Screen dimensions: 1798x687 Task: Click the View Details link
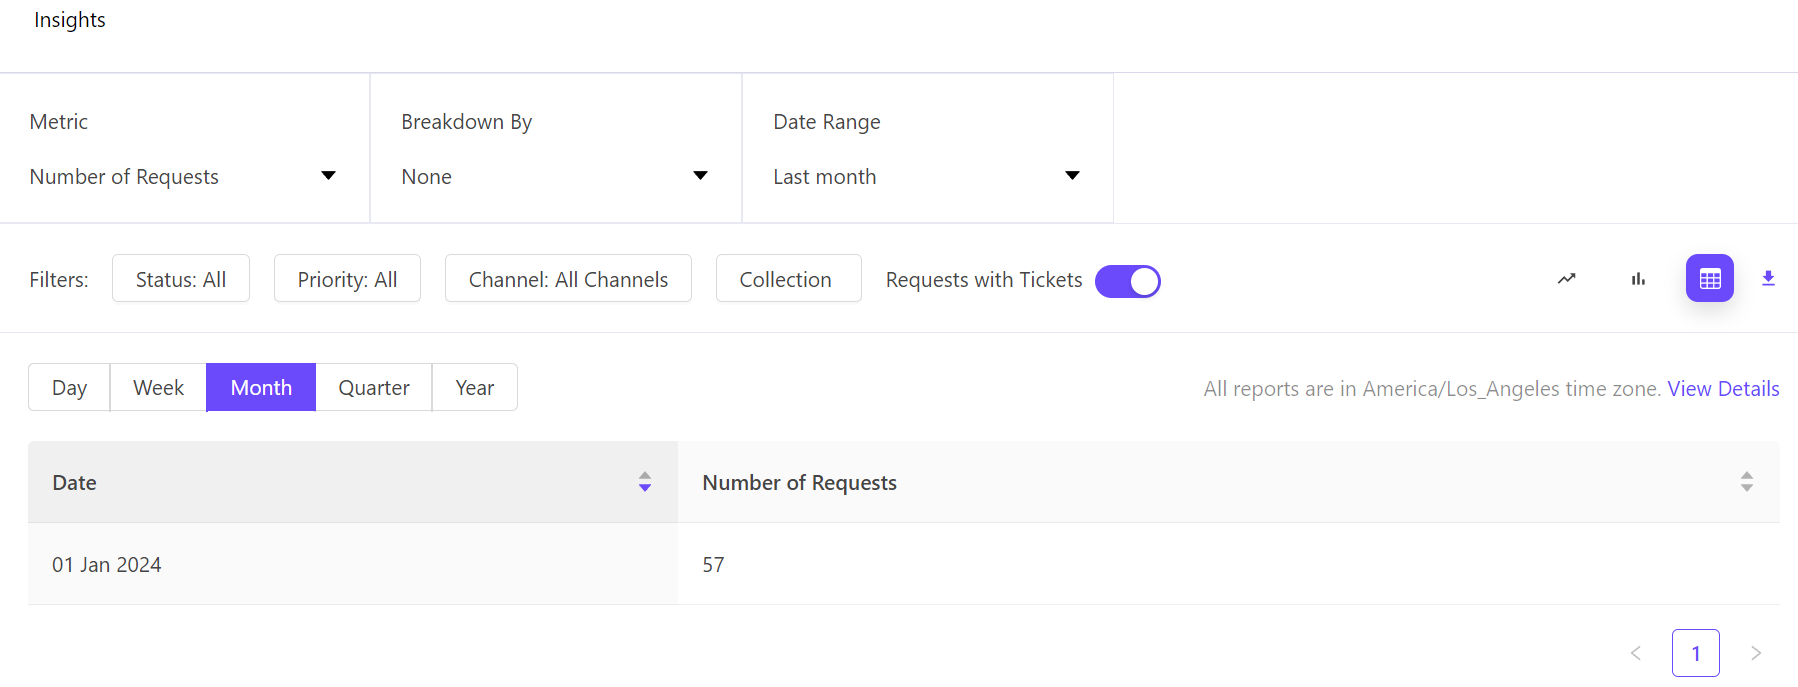point(1723,389)
